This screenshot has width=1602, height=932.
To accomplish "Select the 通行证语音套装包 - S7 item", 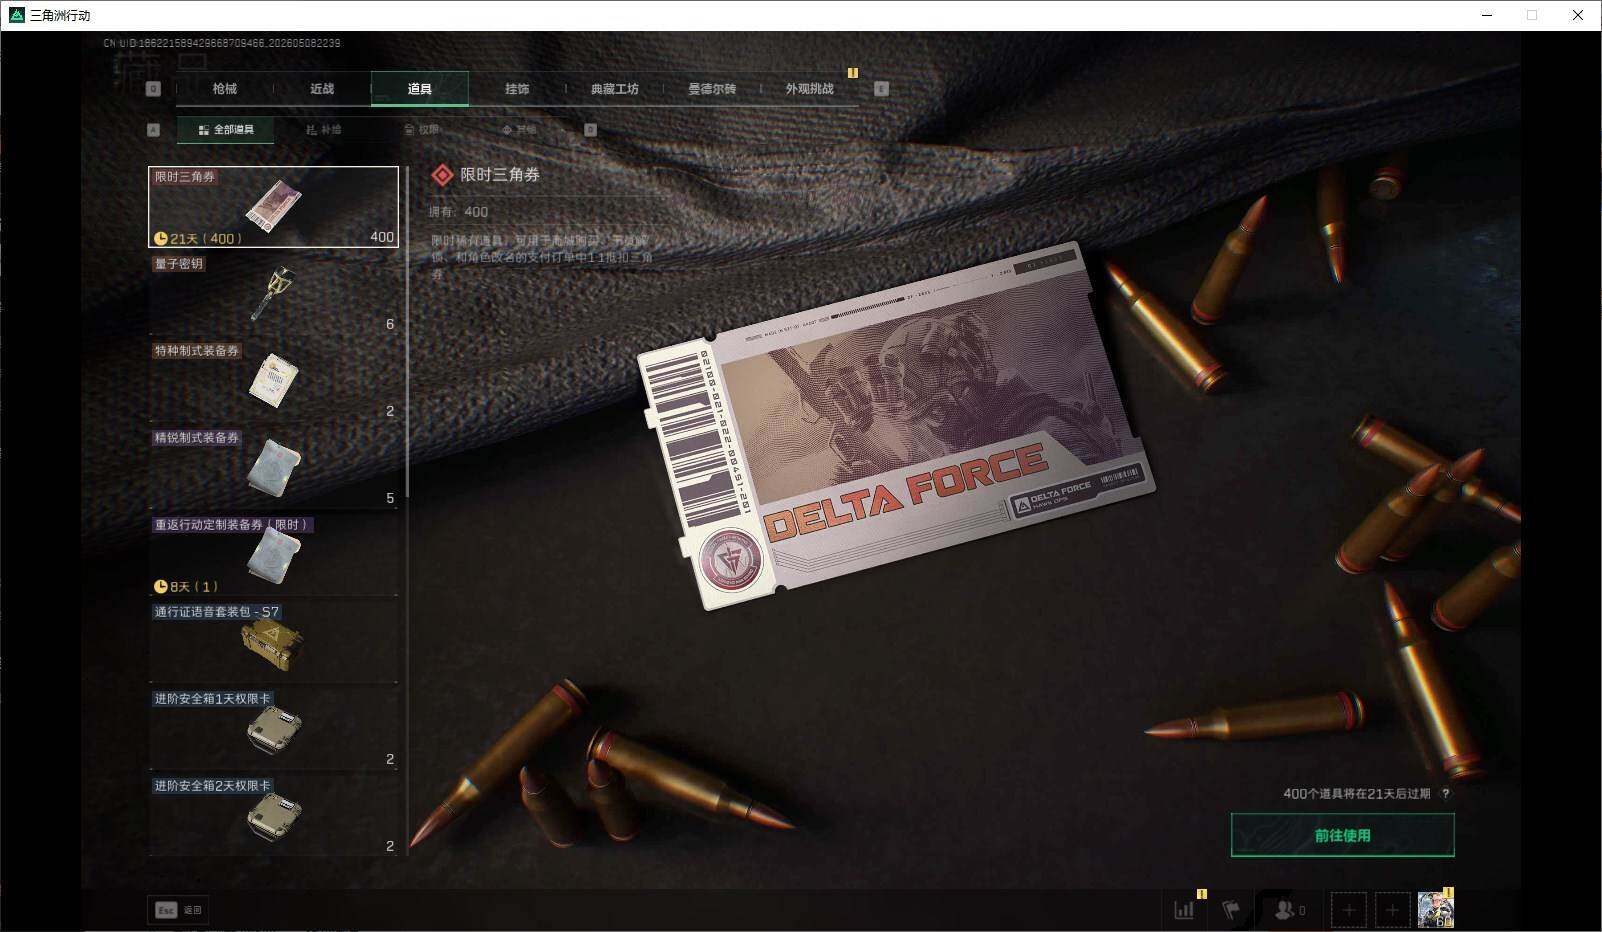I will [273, 642].
